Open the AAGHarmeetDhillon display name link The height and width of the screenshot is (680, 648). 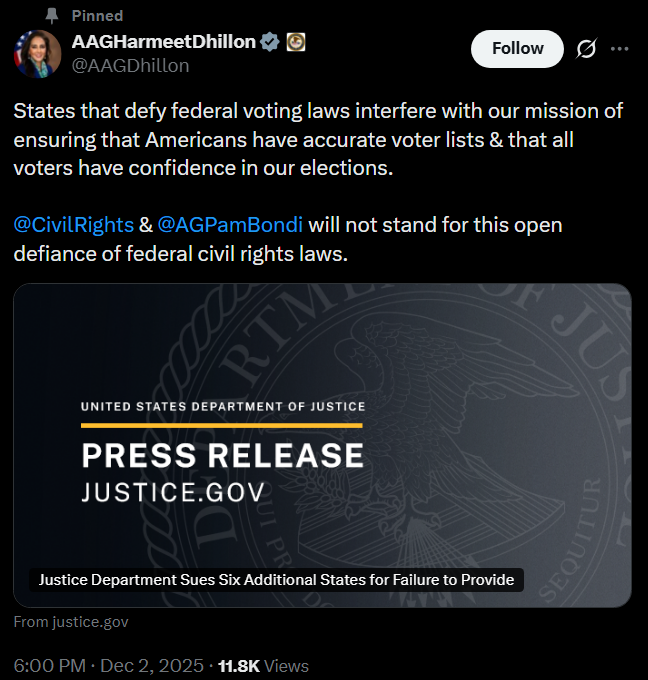pos(165,42)
